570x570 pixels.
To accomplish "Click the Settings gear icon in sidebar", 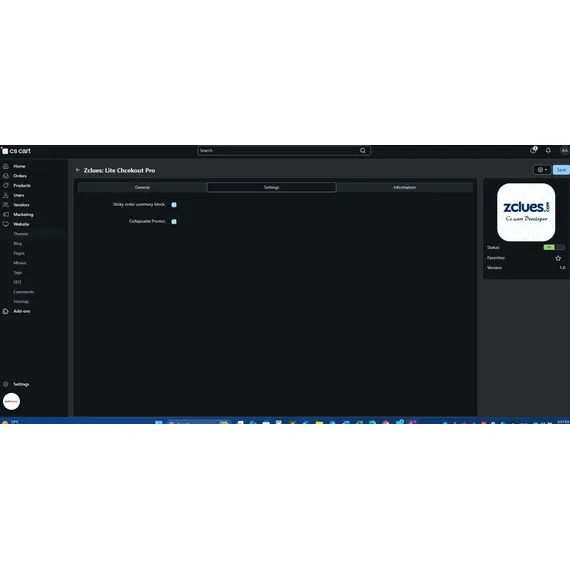I will pyautogui.click(x=6, y=384).
